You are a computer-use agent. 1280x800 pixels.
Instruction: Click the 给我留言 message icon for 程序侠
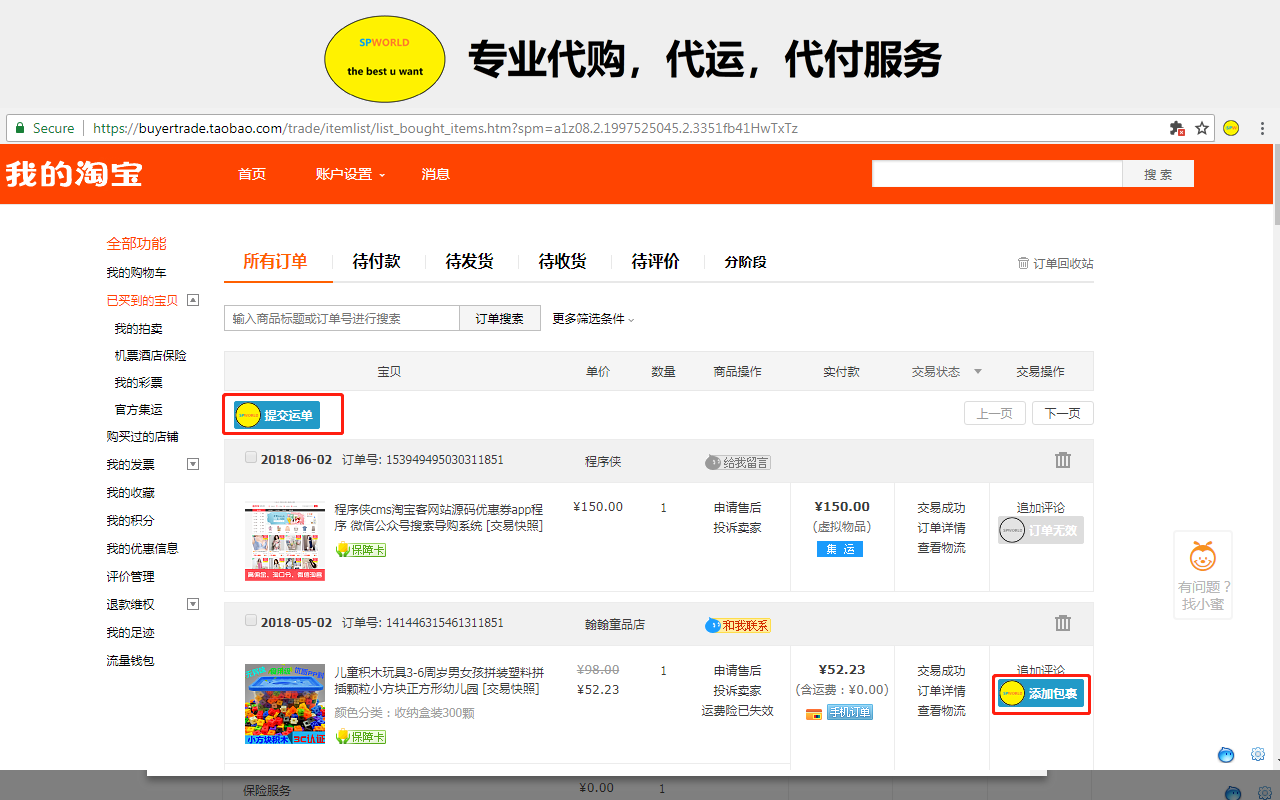point(738,462)
